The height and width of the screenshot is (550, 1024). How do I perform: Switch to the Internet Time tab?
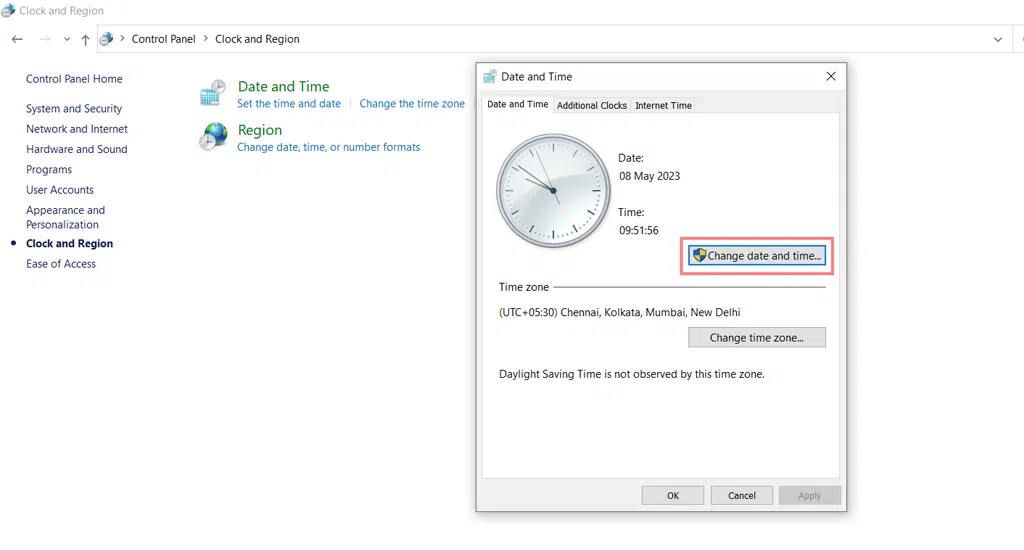point(663,105)
